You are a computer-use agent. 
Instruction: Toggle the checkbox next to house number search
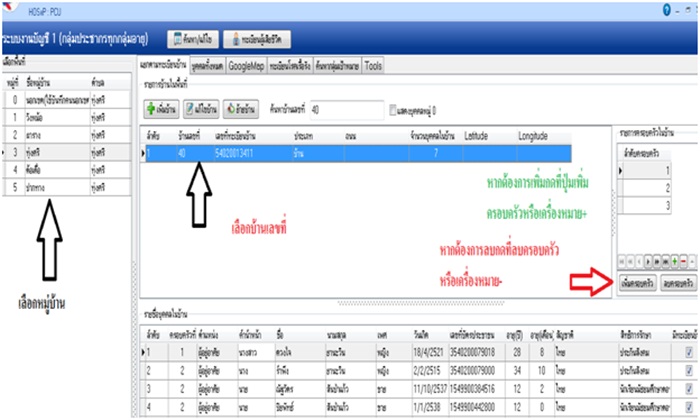click(x=393, y=108)
